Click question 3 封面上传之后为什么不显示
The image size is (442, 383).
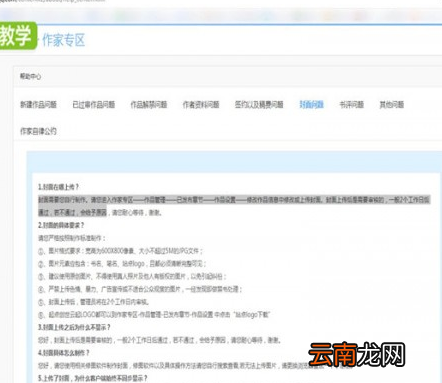pyautogui.click(x=74, y=327)
